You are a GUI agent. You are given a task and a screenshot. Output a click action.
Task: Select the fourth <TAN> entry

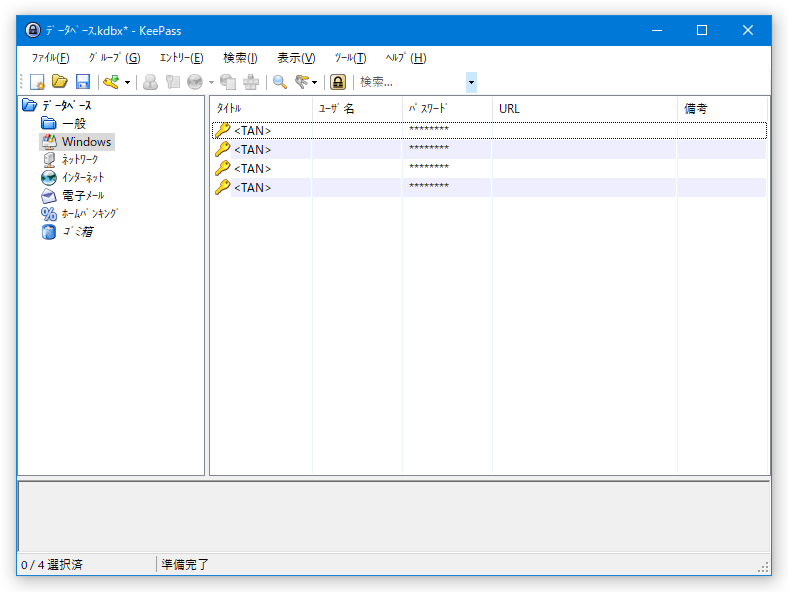(489, 188)
